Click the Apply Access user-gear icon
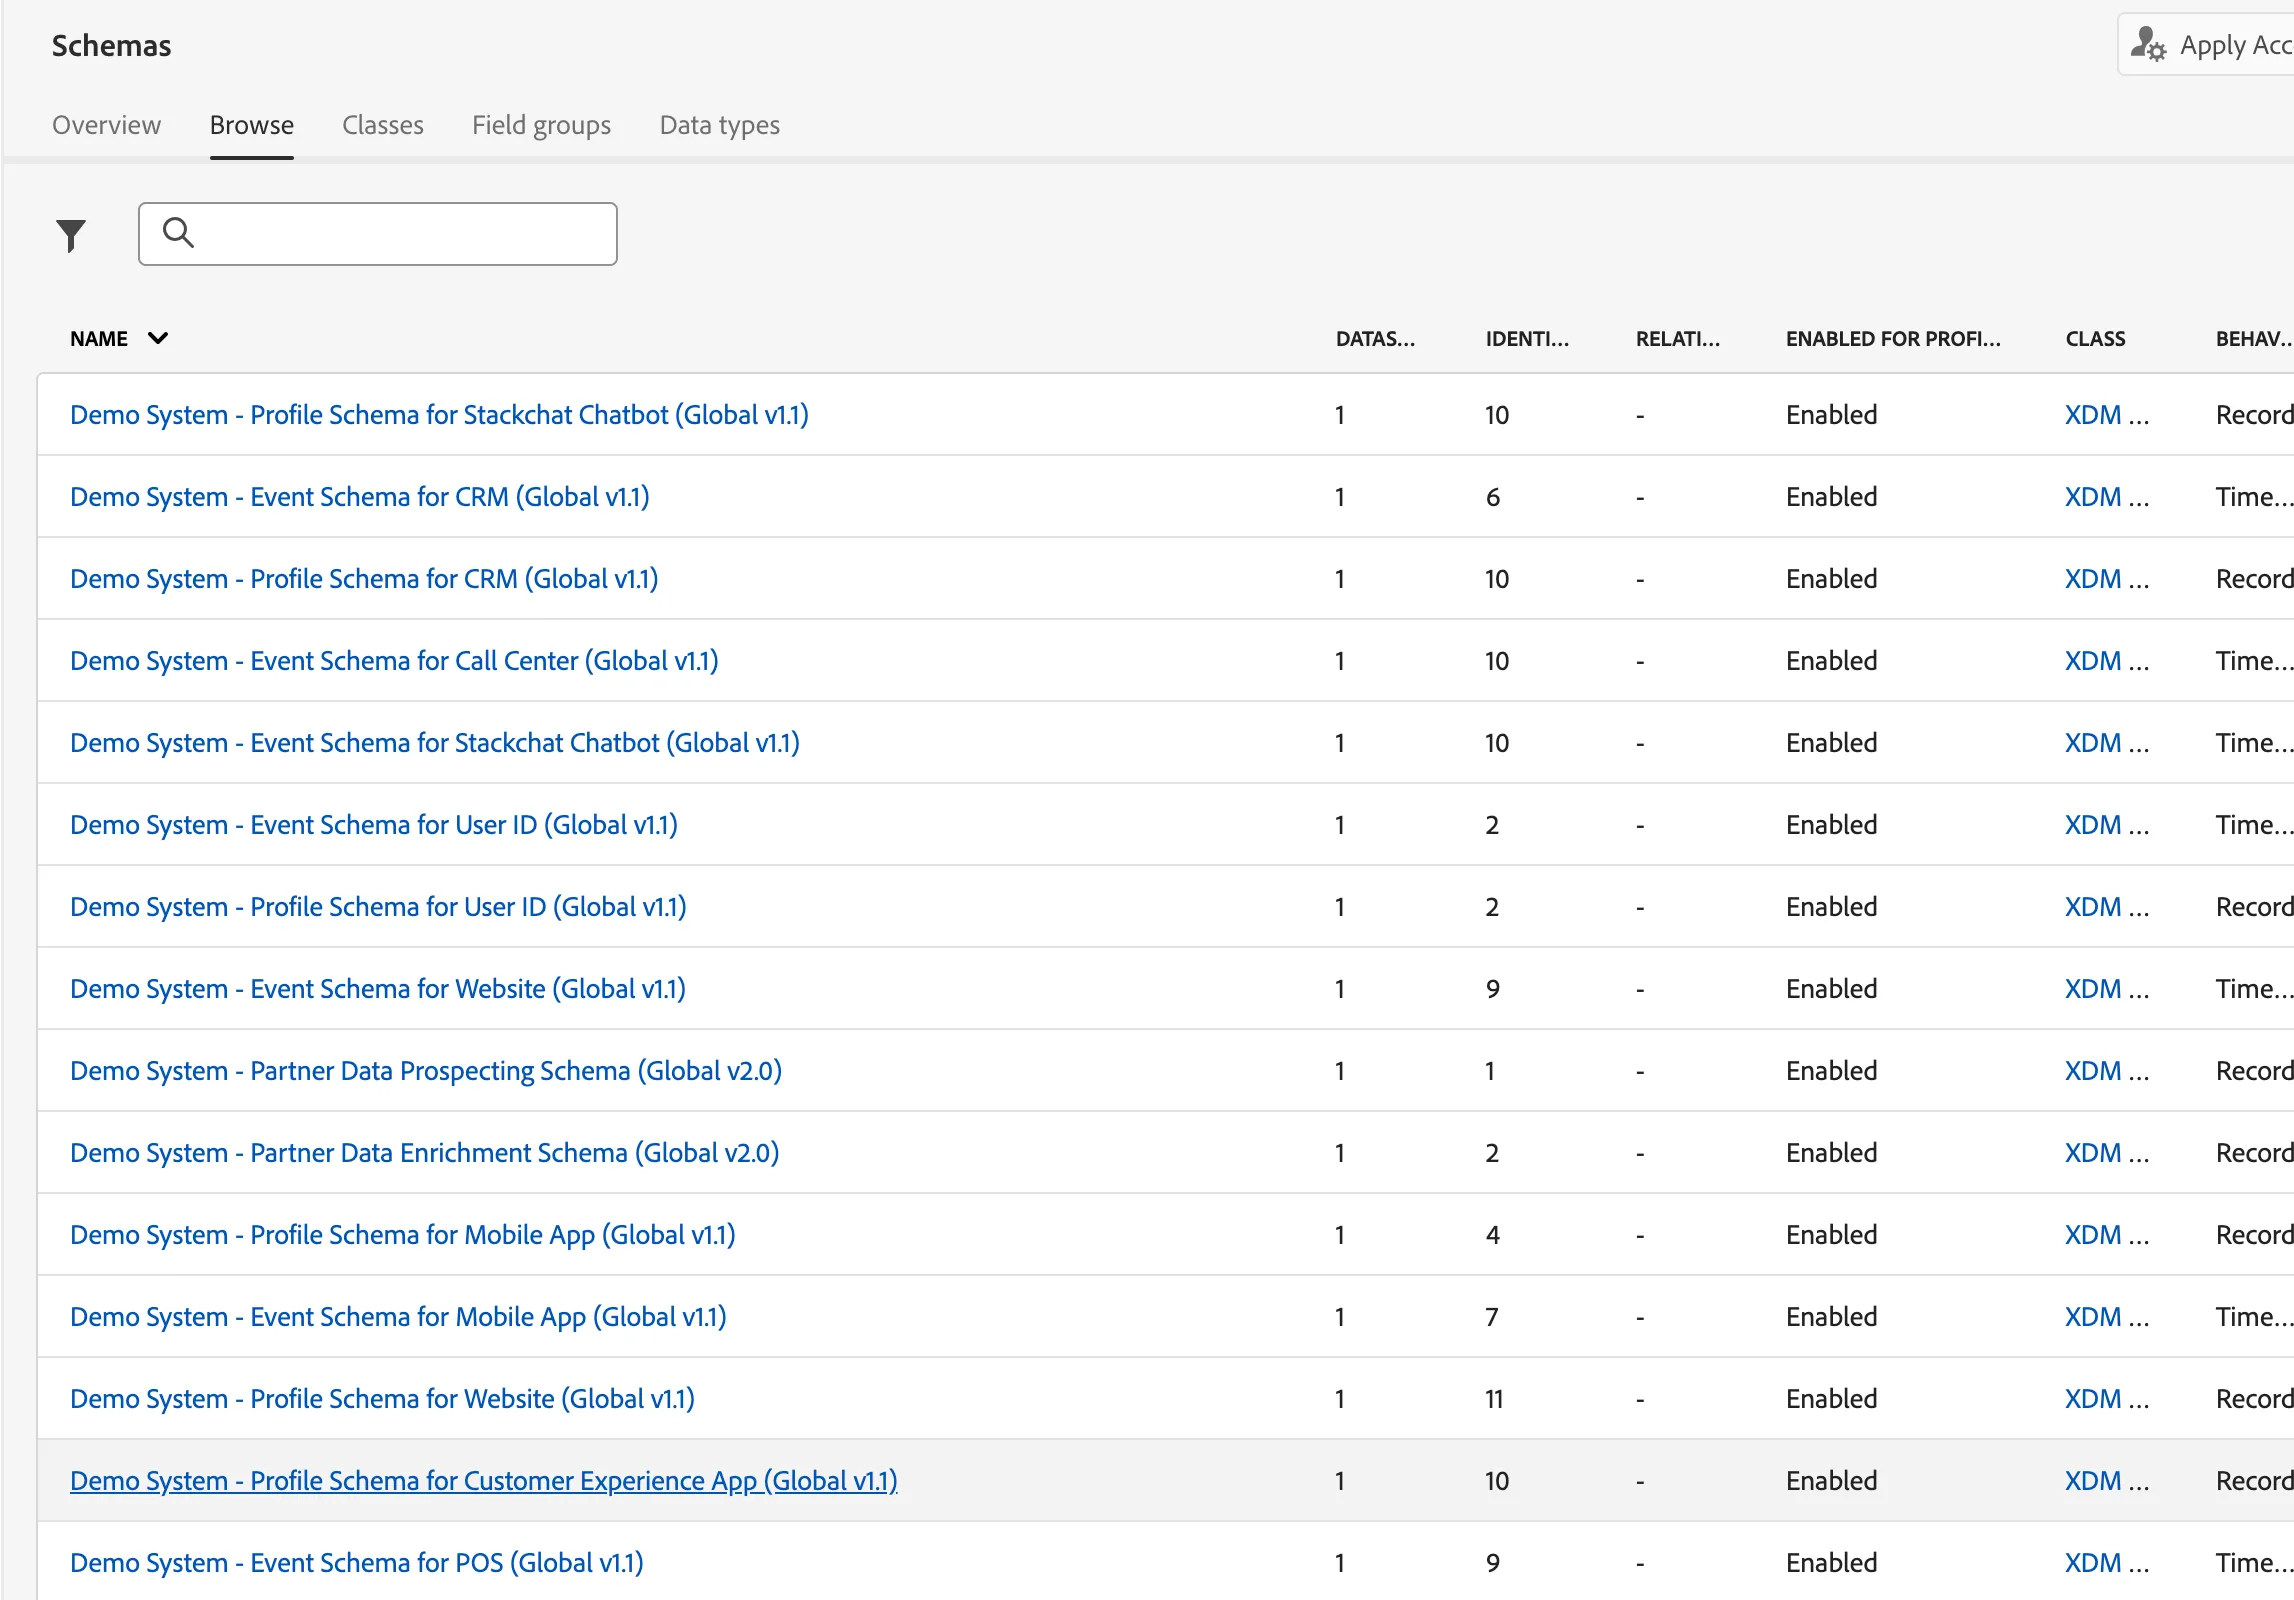This screenshot has height=1600, width=2294. (x=2147, y=44)
